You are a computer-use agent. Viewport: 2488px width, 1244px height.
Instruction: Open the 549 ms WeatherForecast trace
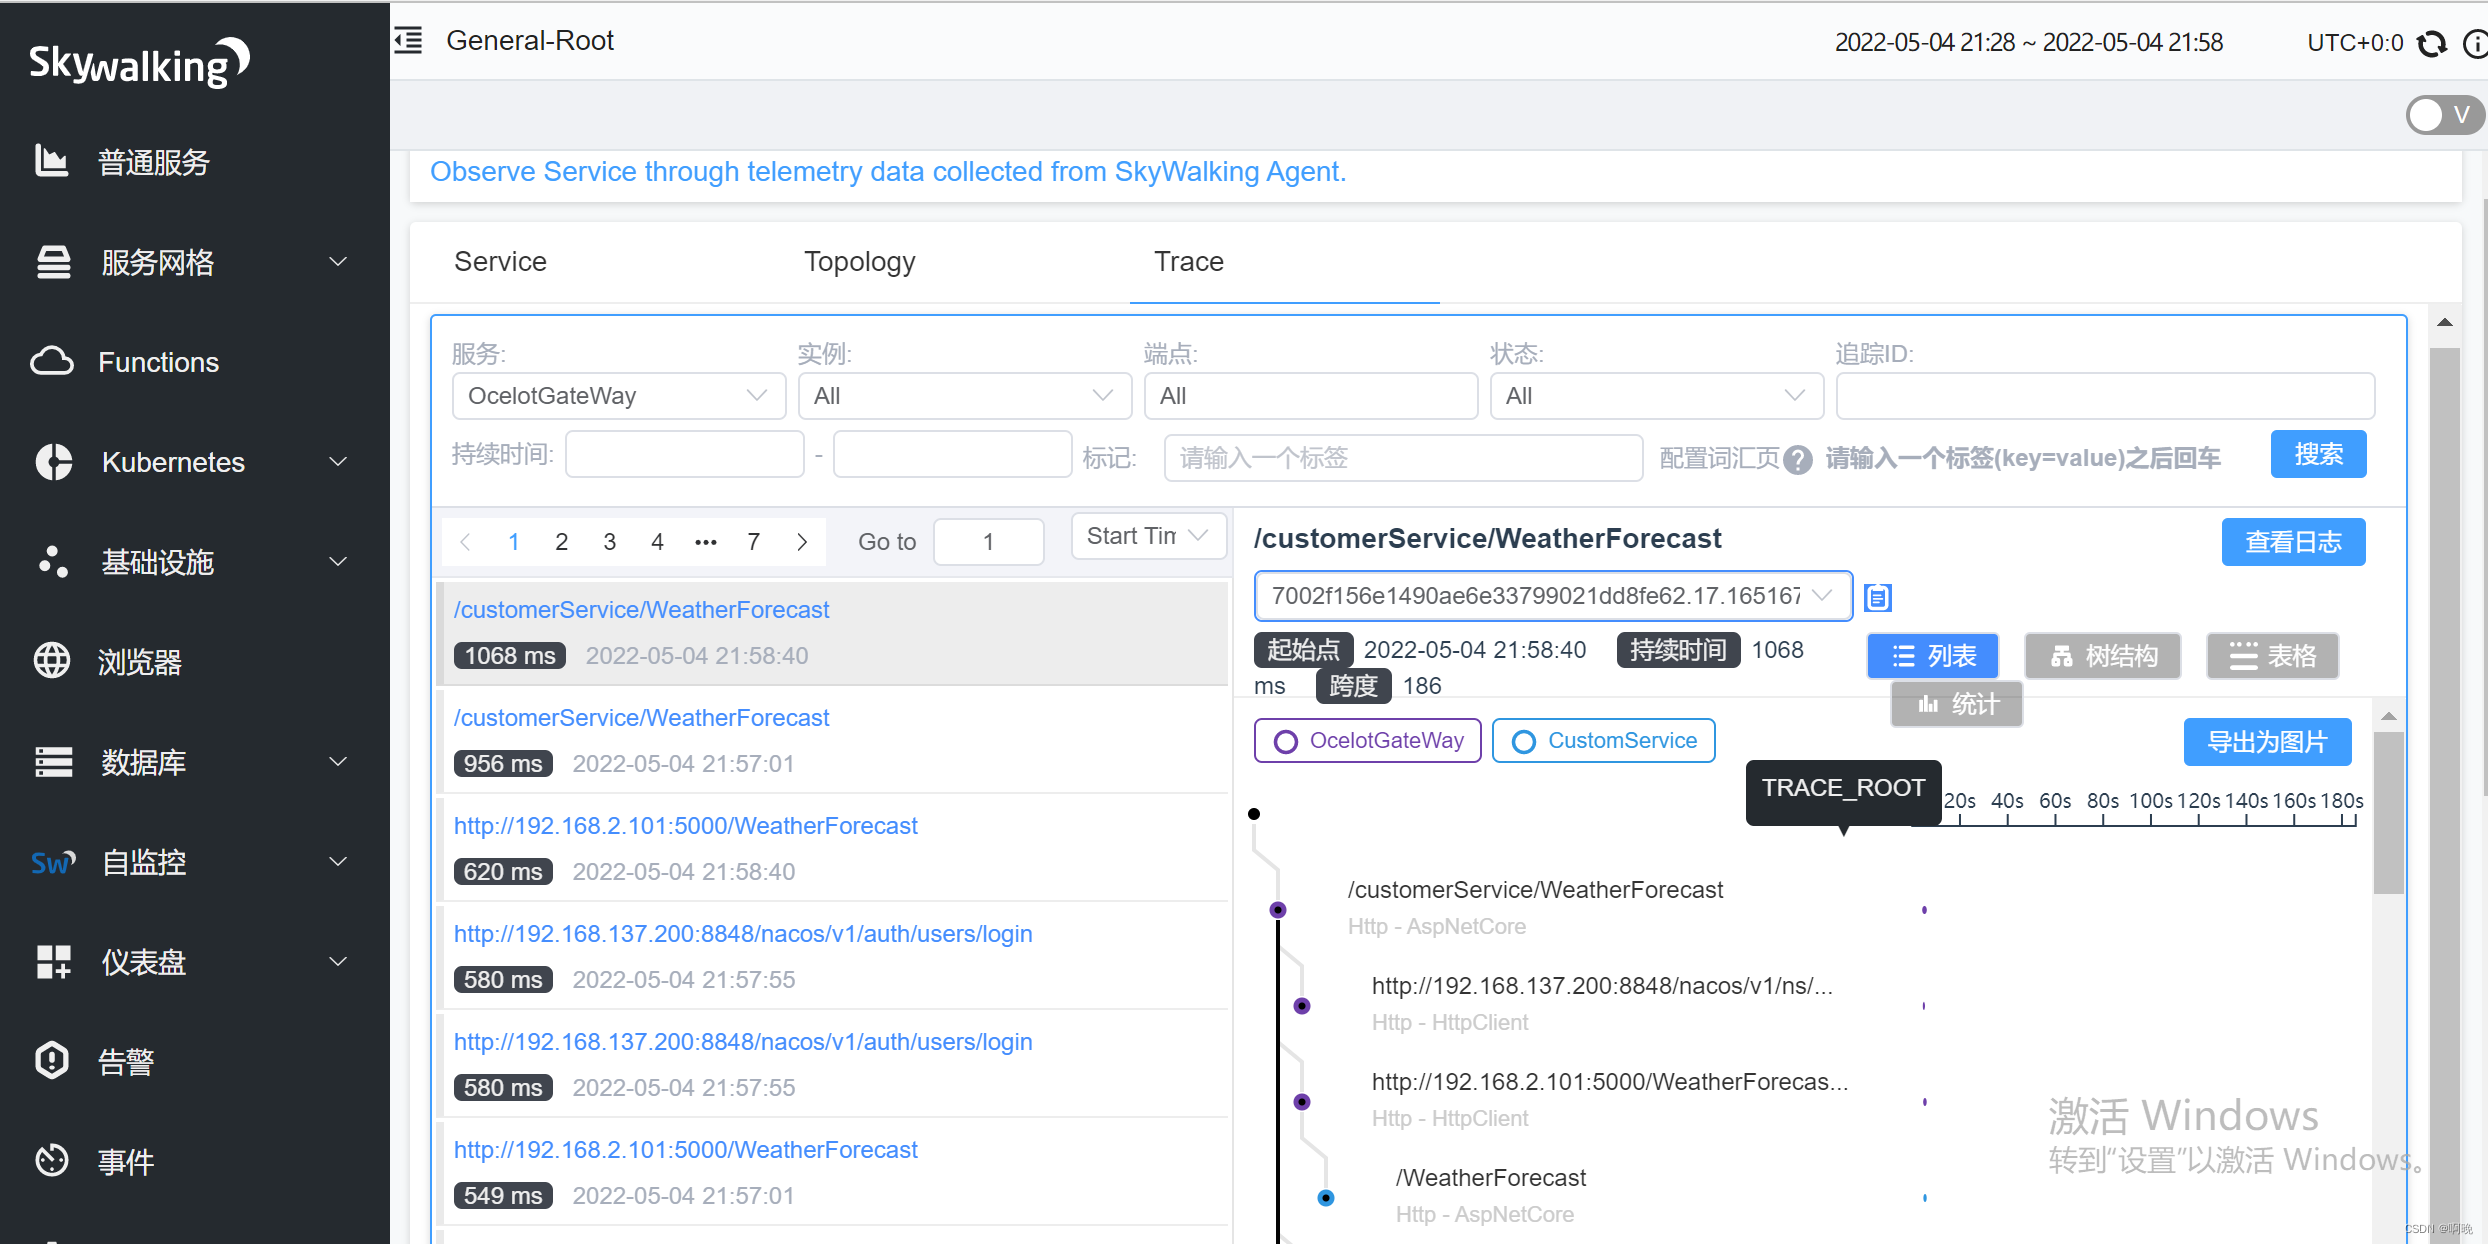point(833,1173)
